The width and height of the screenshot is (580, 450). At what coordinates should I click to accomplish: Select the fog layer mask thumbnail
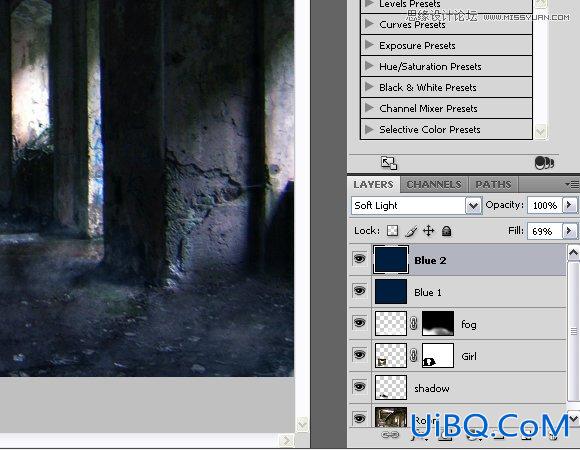click(438, 324)
